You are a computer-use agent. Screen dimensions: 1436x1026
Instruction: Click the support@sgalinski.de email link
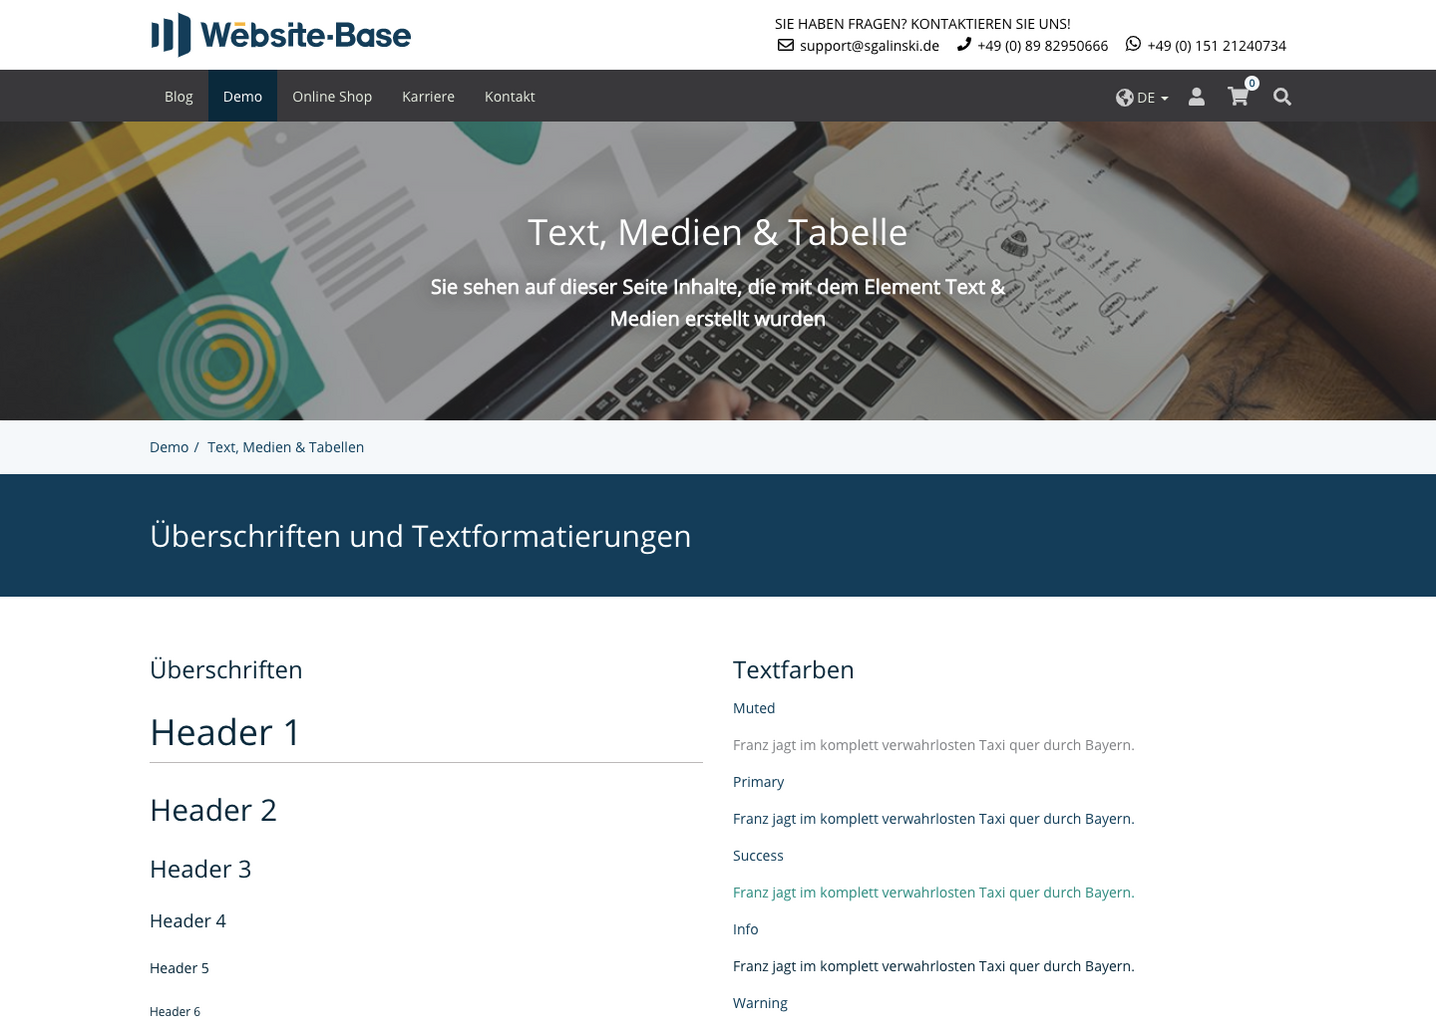[868, 45]
